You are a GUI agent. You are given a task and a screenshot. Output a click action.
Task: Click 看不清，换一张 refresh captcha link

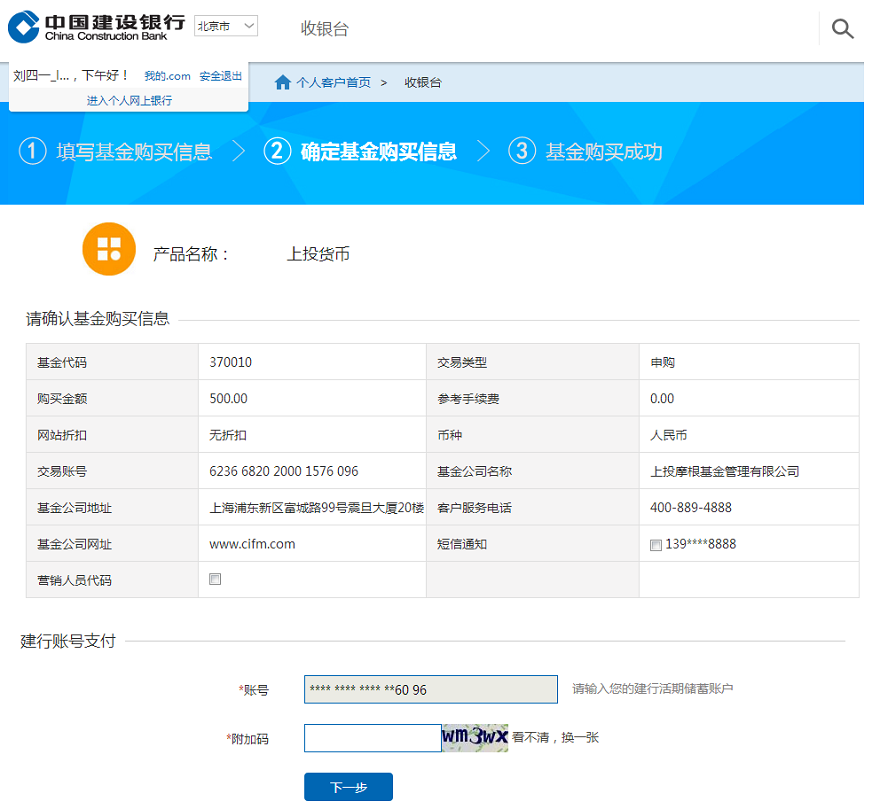(556, 738)
